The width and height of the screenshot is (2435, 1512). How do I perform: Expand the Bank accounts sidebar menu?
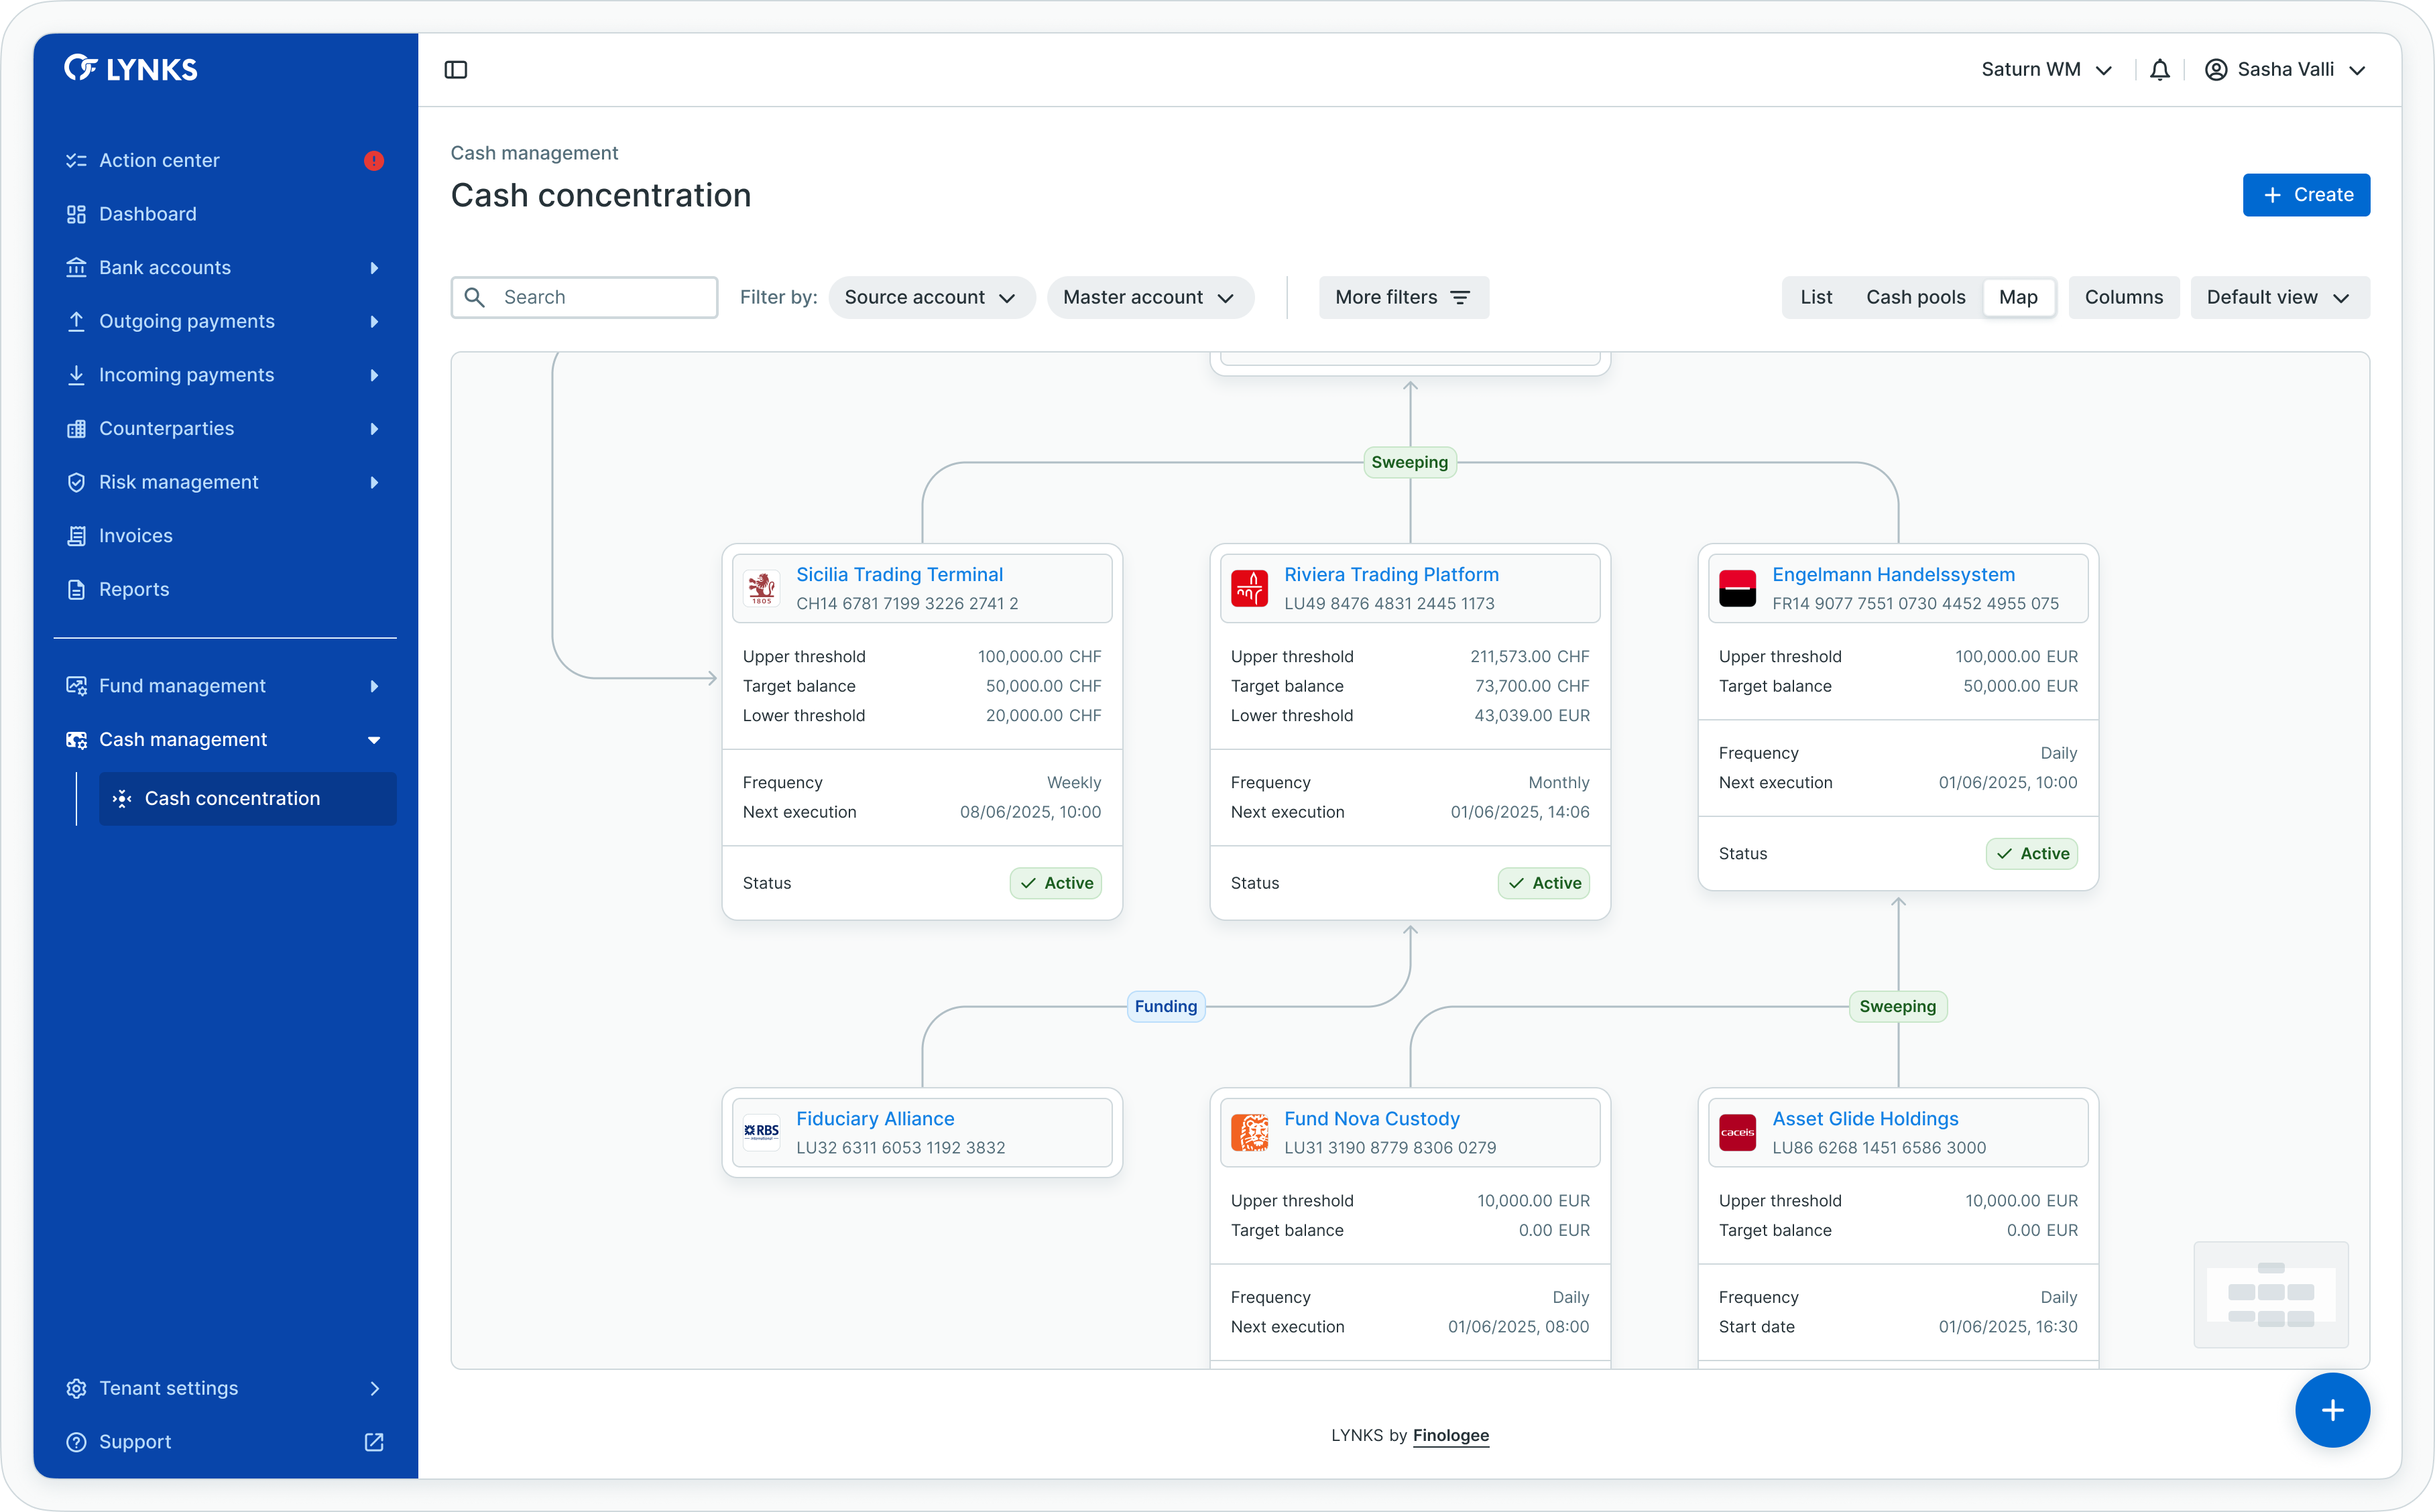(x=165, y=268)
